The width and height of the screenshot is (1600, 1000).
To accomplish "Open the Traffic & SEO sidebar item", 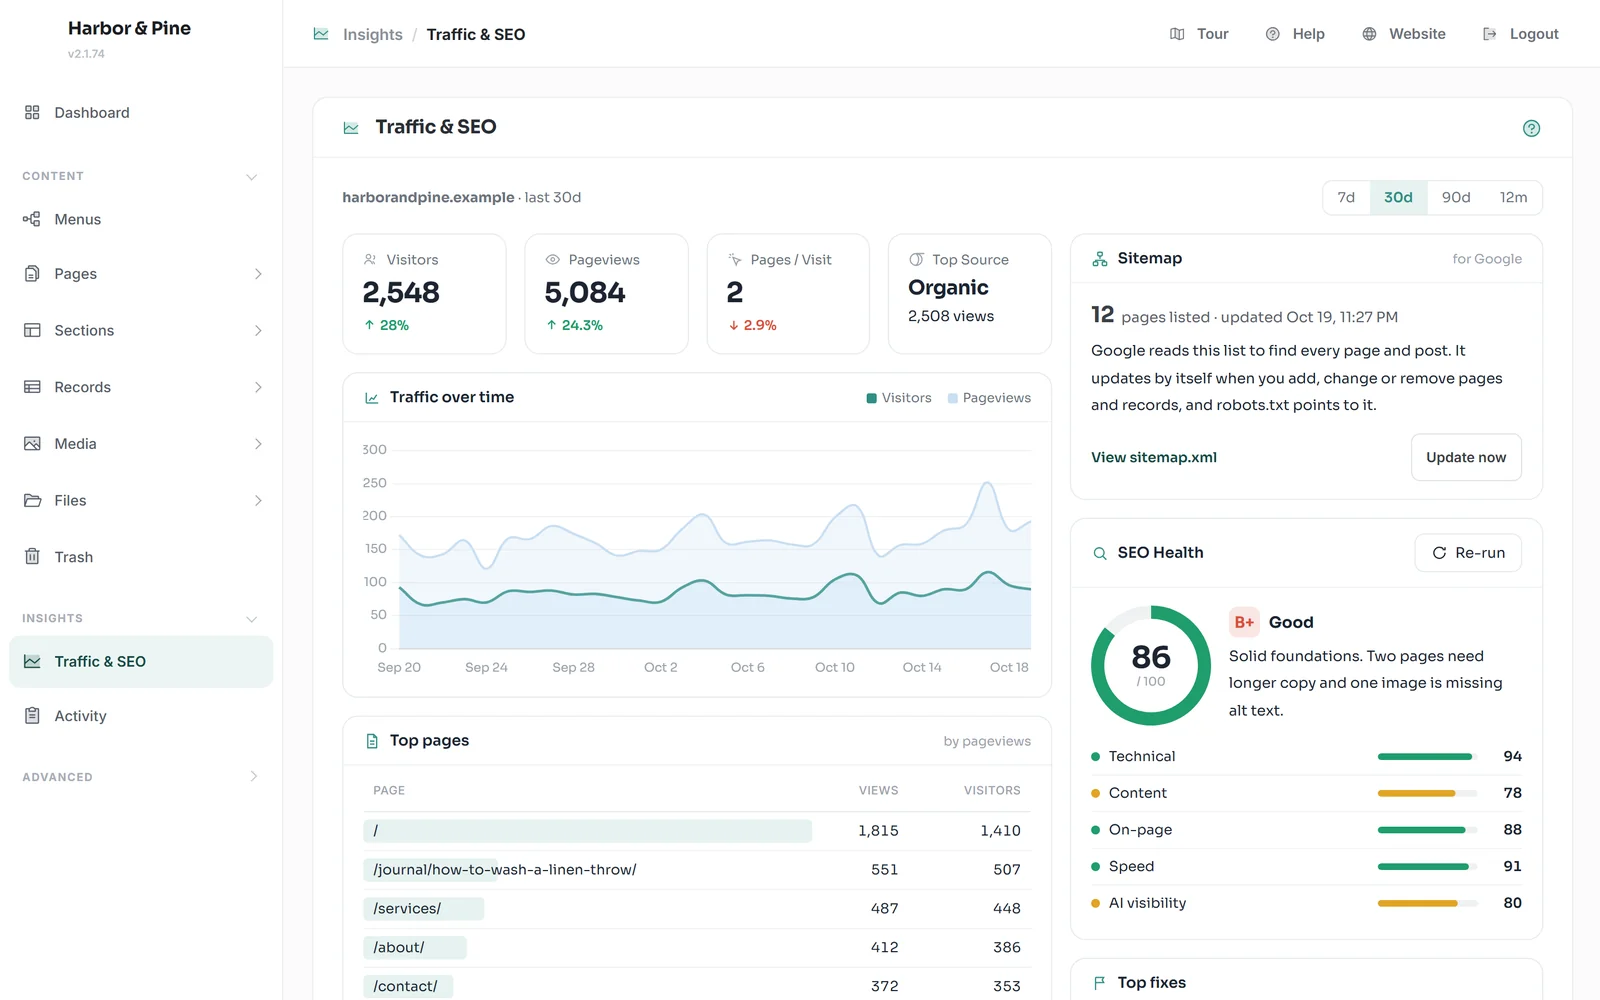I will [141, 662].
